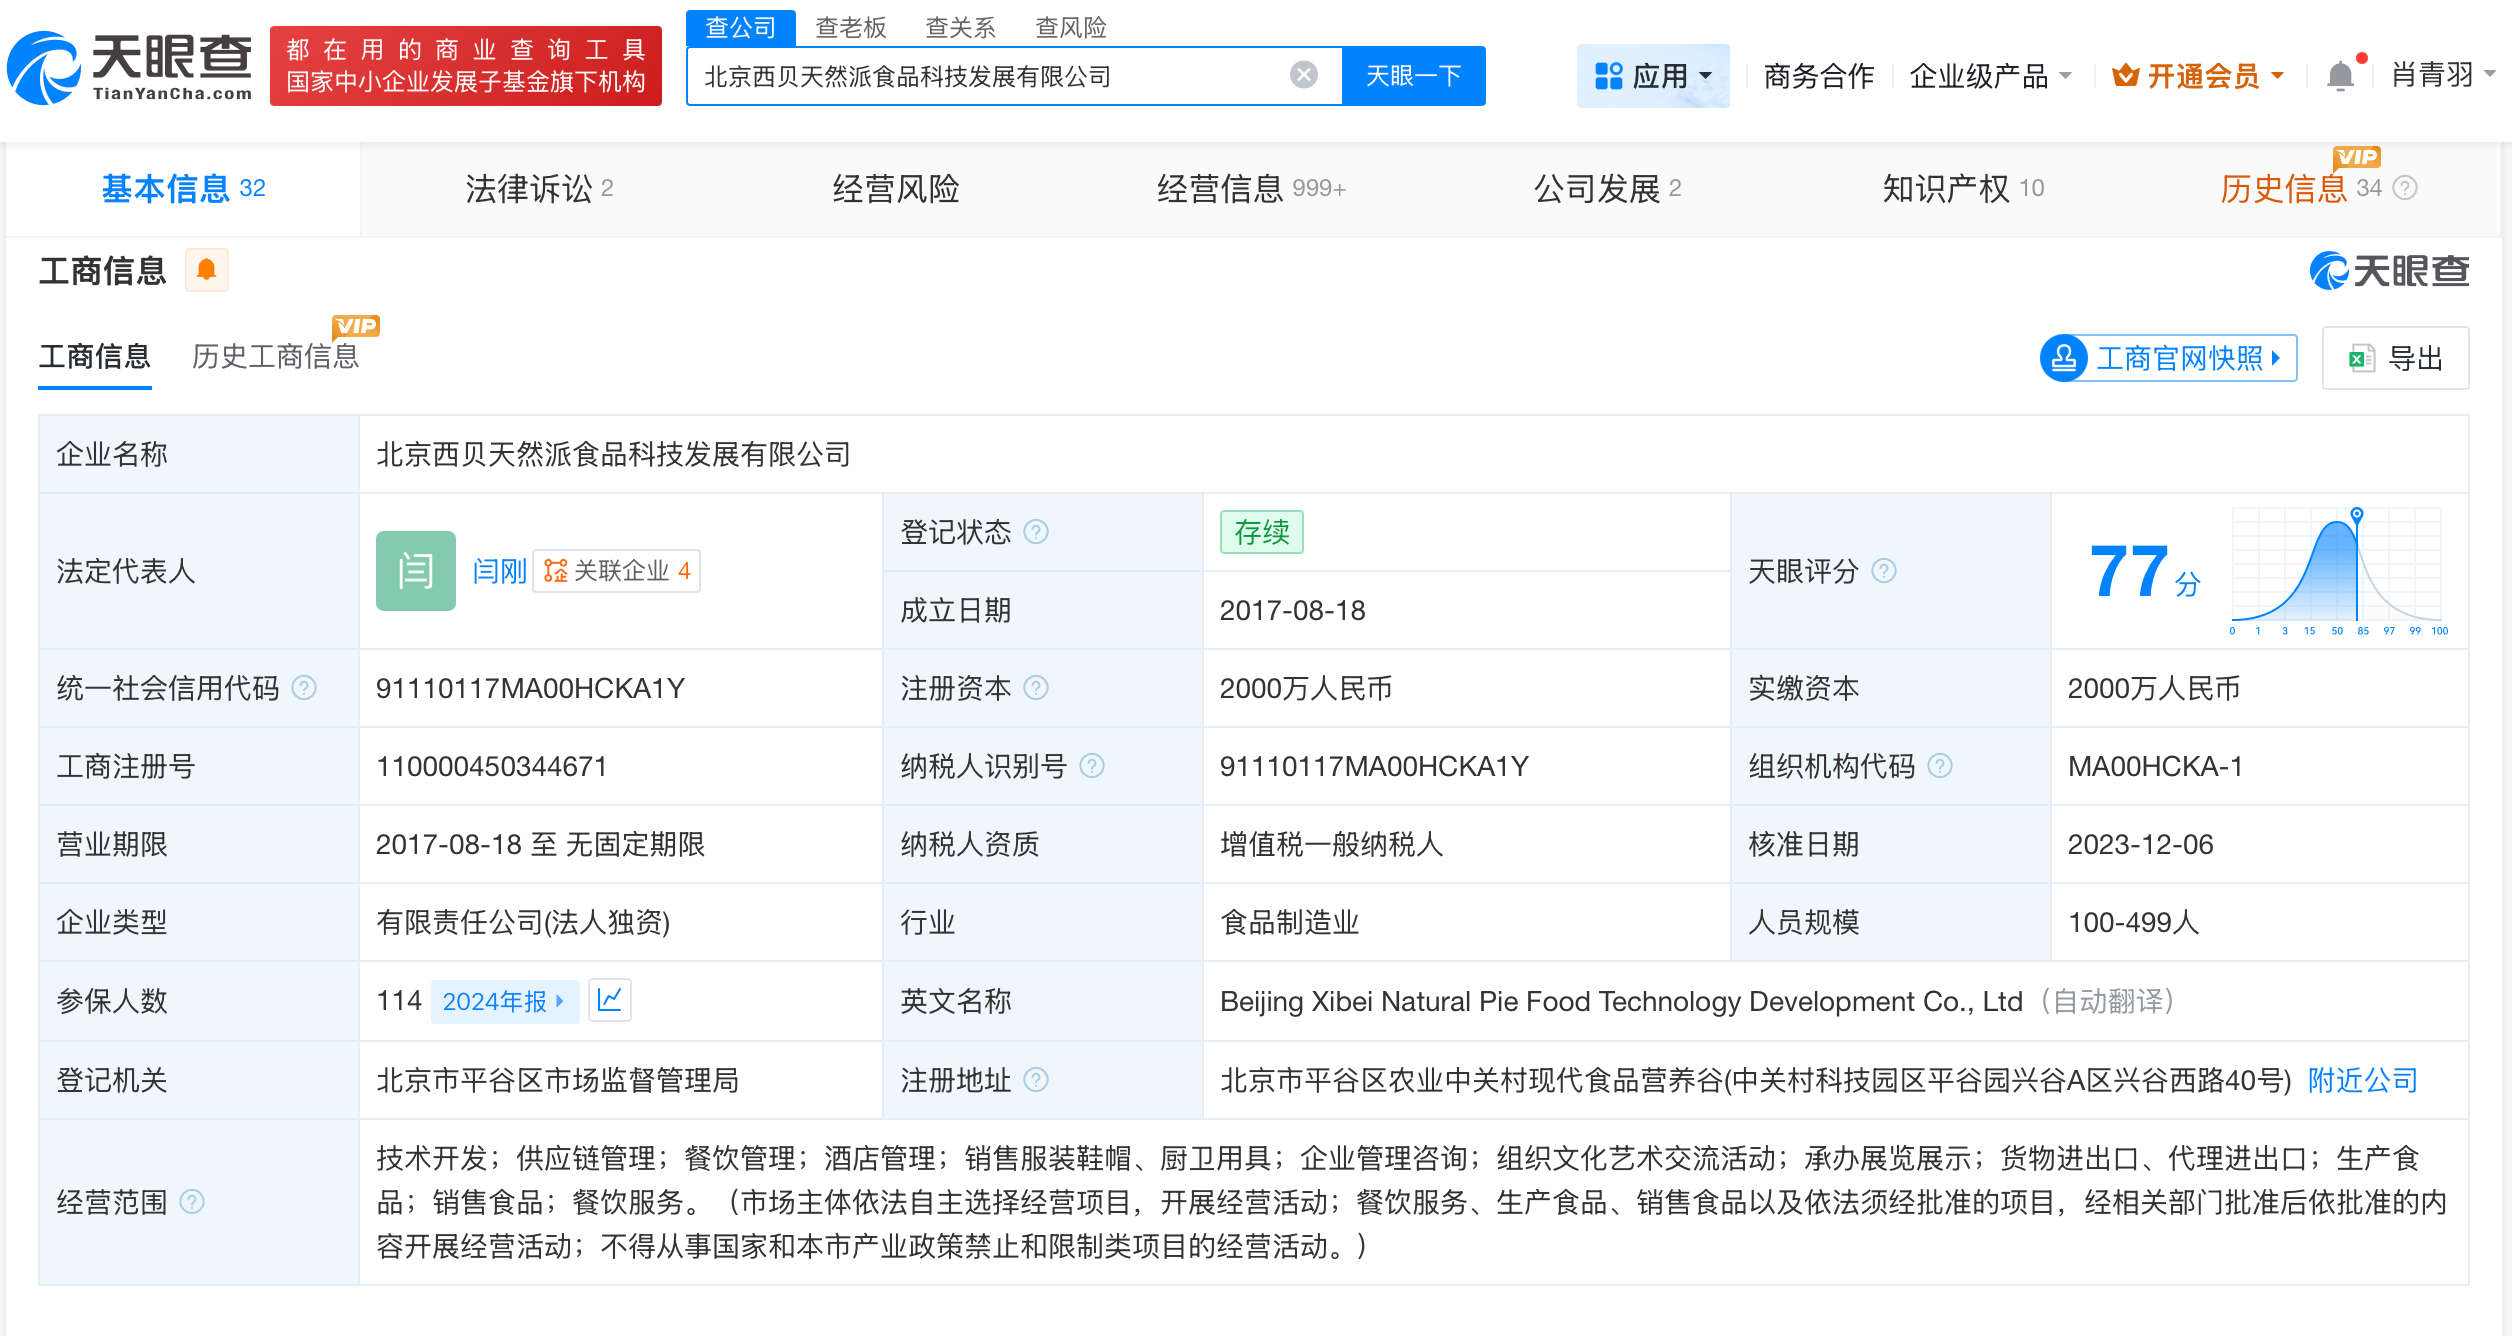2512x1336 pixels.
Task: Expand the 企业级产品 dropdown
Action: (x=2066, y=75)
